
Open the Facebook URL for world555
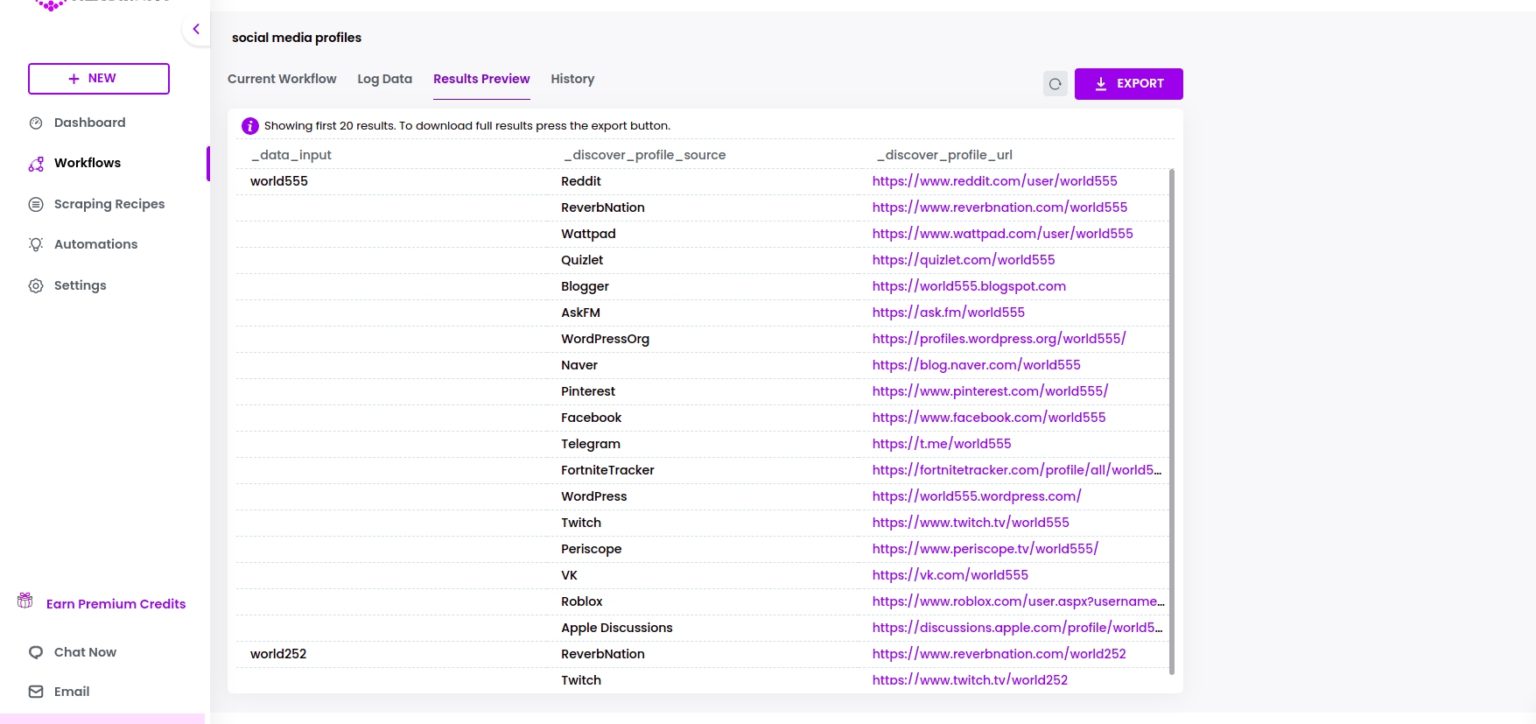point(988,417)
